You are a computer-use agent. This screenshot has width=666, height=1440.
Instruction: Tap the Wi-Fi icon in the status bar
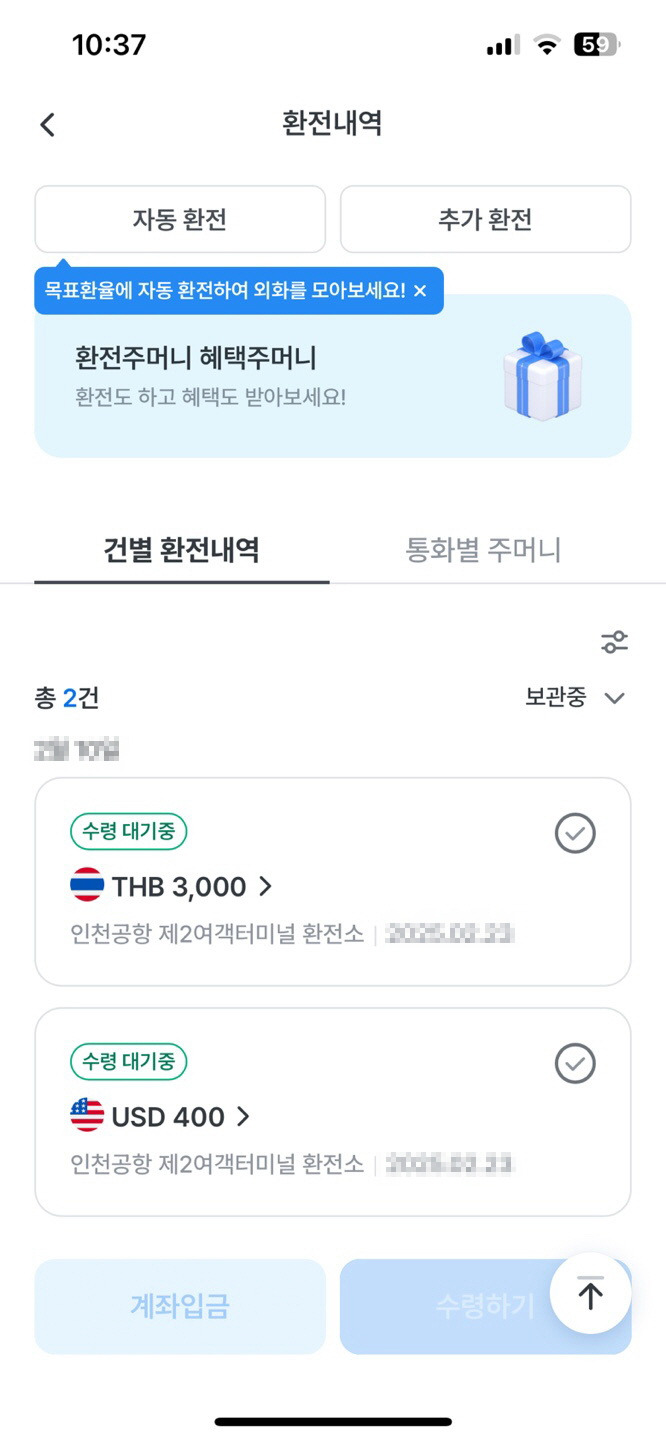(x=545, y=45)
